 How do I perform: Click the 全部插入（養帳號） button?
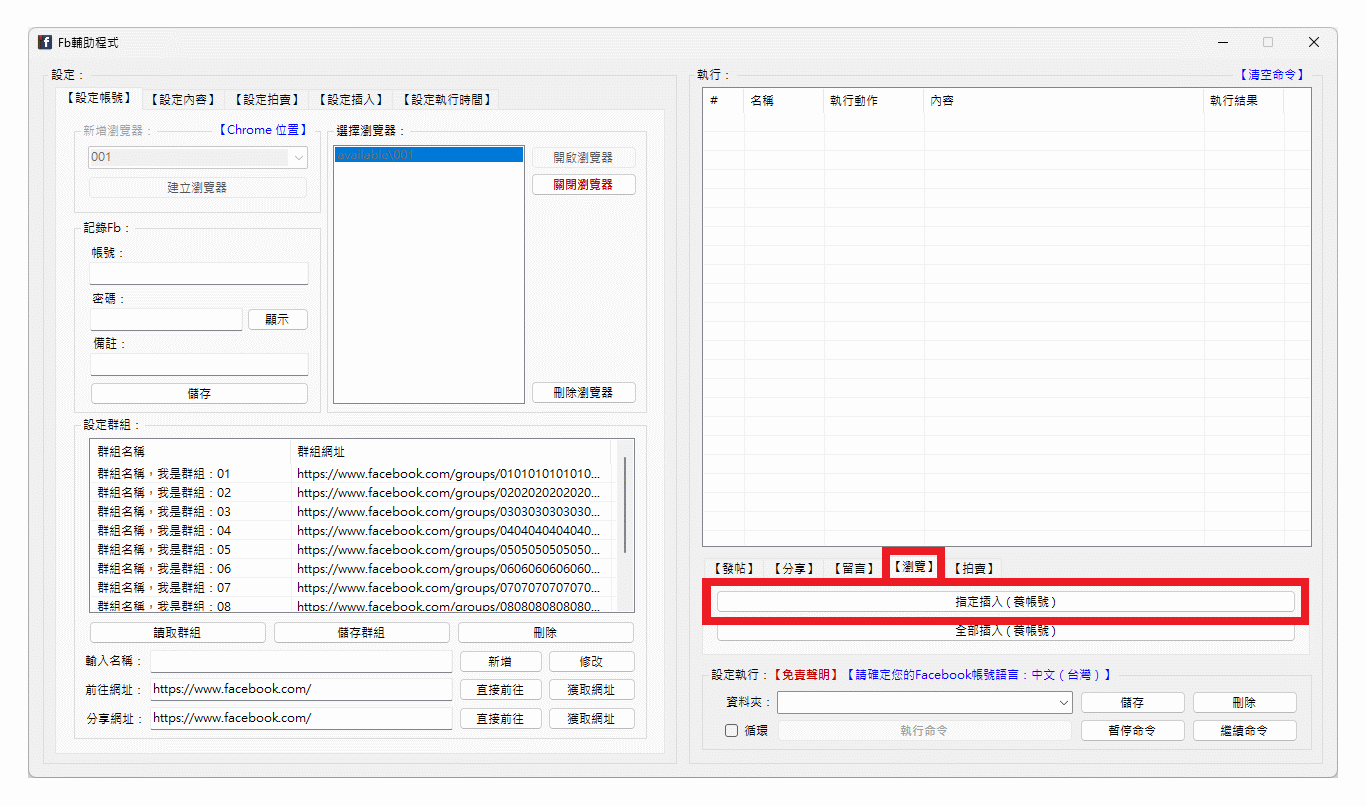coord(1006,632)
